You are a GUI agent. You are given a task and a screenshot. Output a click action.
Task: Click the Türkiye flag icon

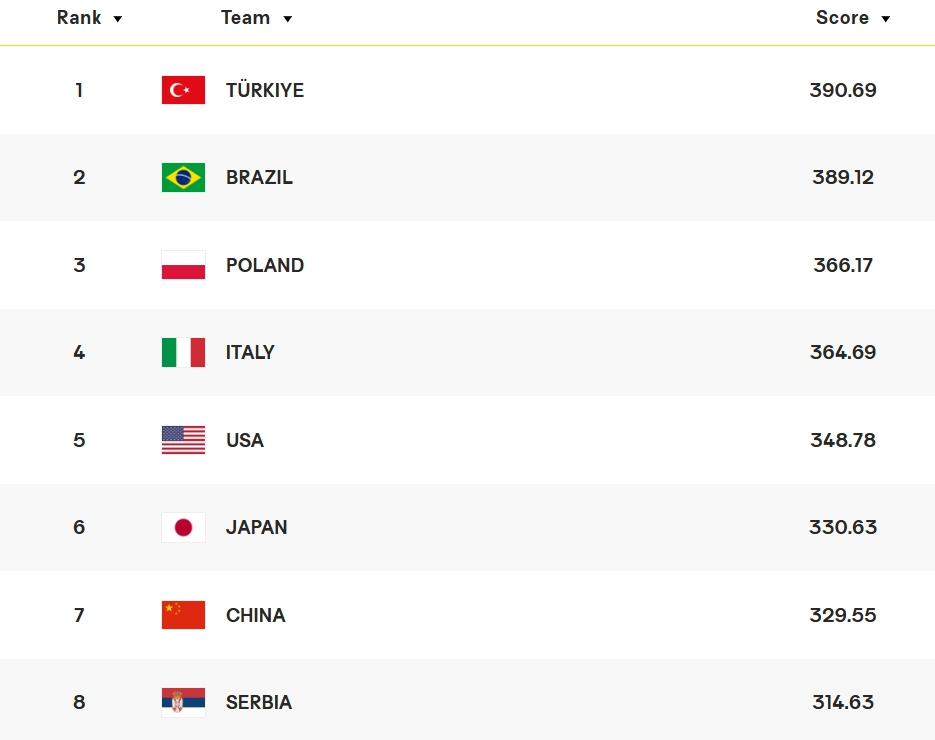pos(183,90)
